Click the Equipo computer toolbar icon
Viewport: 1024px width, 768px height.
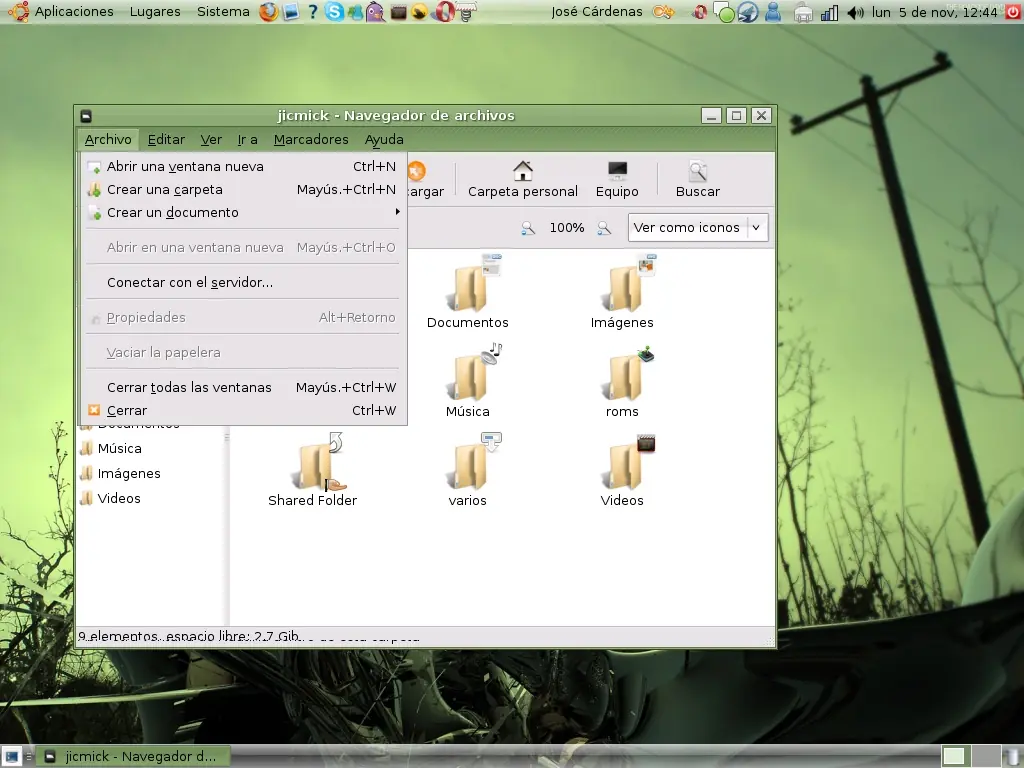coord(617,180)
